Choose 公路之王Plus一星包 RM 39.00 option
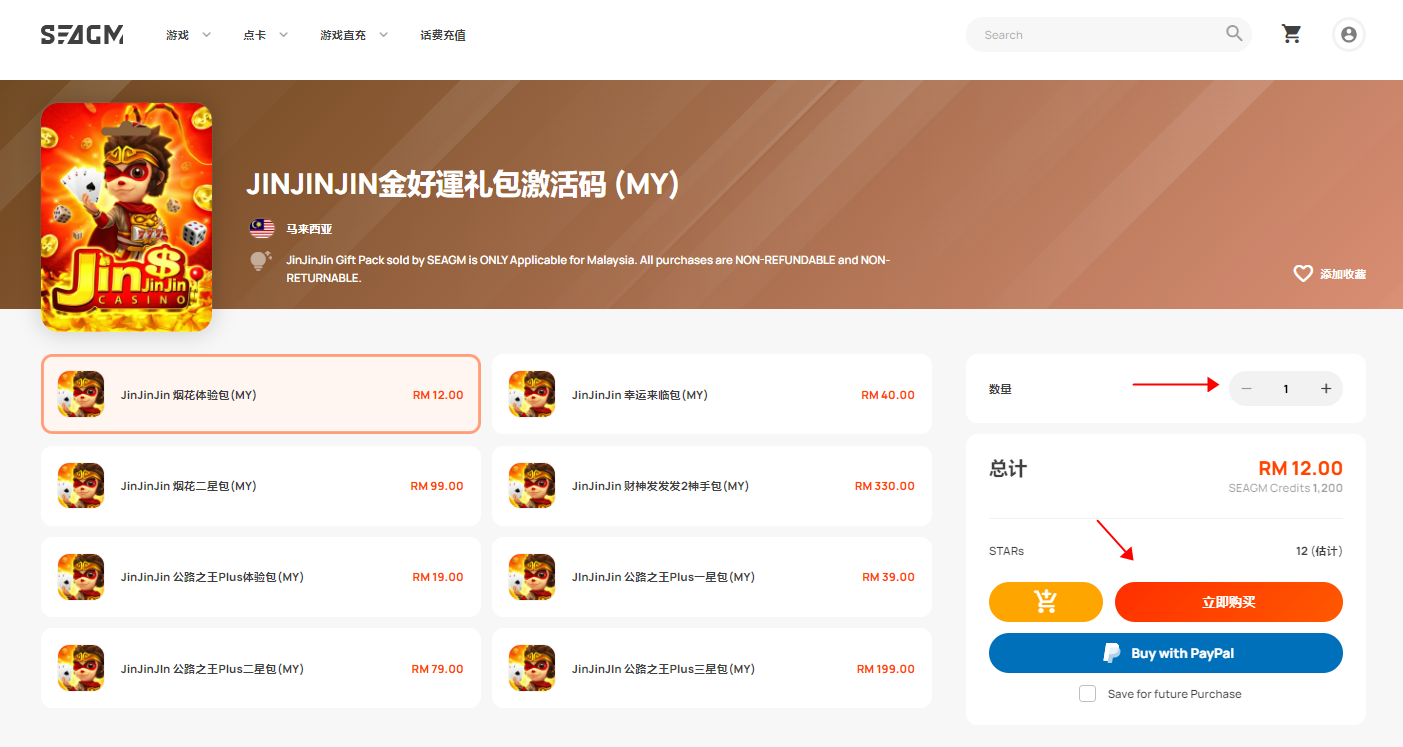This screenshot has height=747, width=1403. (x=712, y=577)
